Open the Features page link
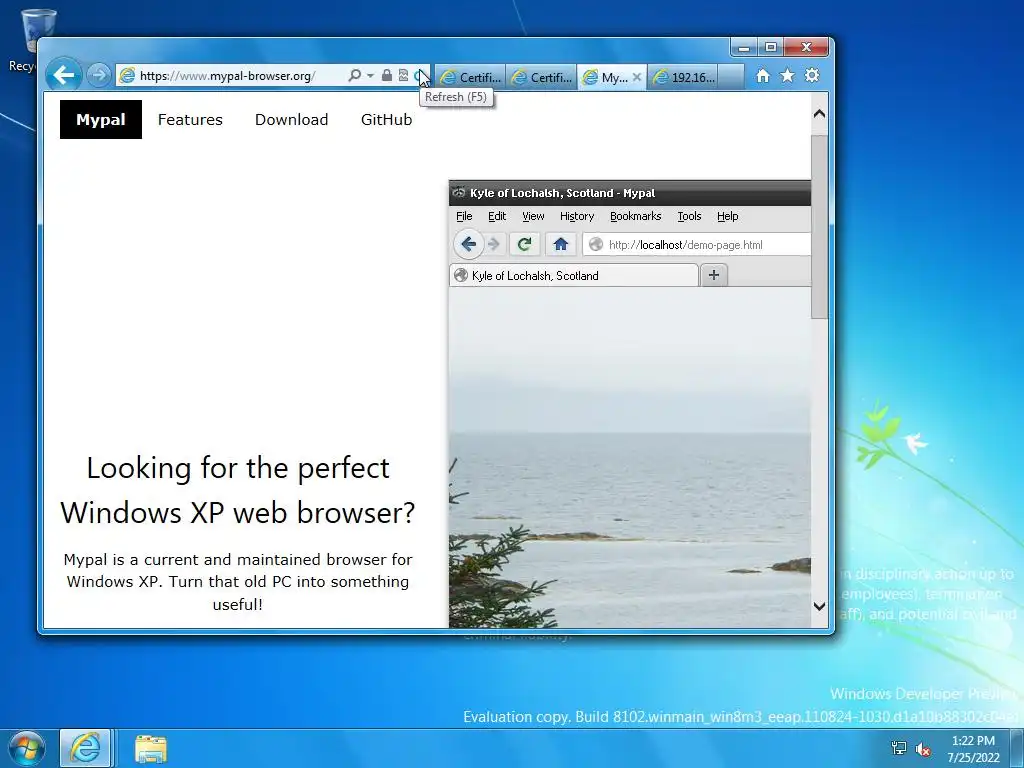This screenshot has height=768, width=1024. tap(190, 120)
